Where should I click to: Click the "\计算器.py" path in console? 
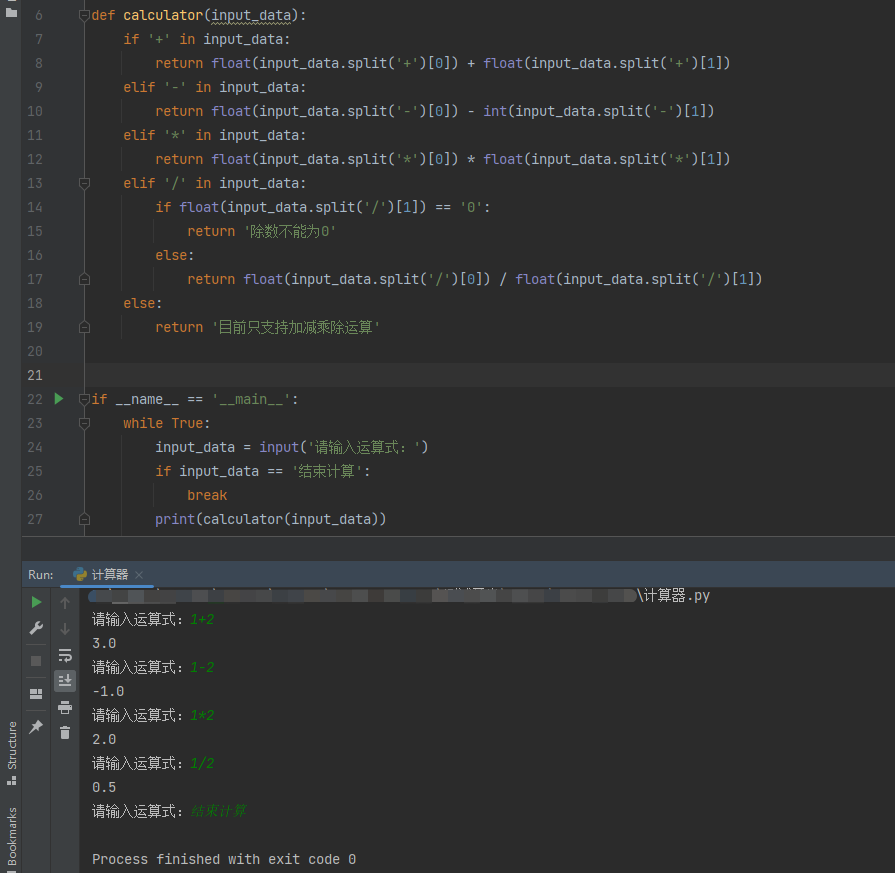pyautogui.click(x=674, y=596)
